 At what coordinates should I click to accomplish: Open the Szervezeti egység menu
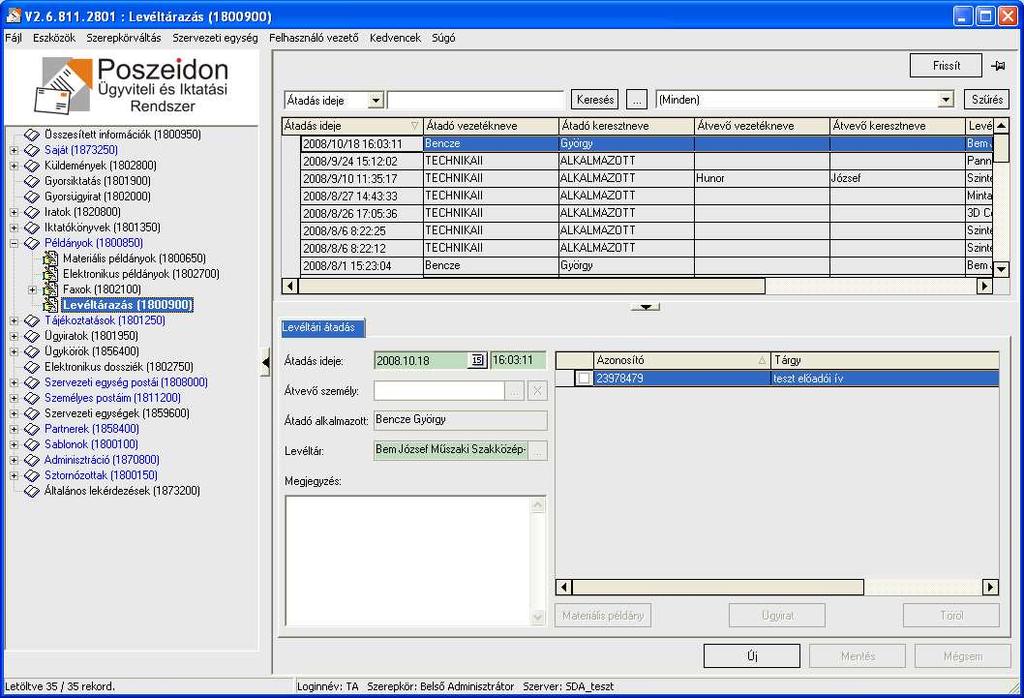coord(215,38)
